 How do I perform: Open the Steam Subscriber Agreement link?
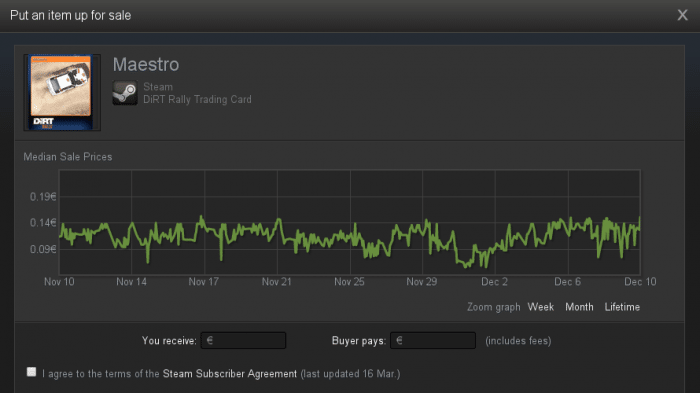point(229,374)
